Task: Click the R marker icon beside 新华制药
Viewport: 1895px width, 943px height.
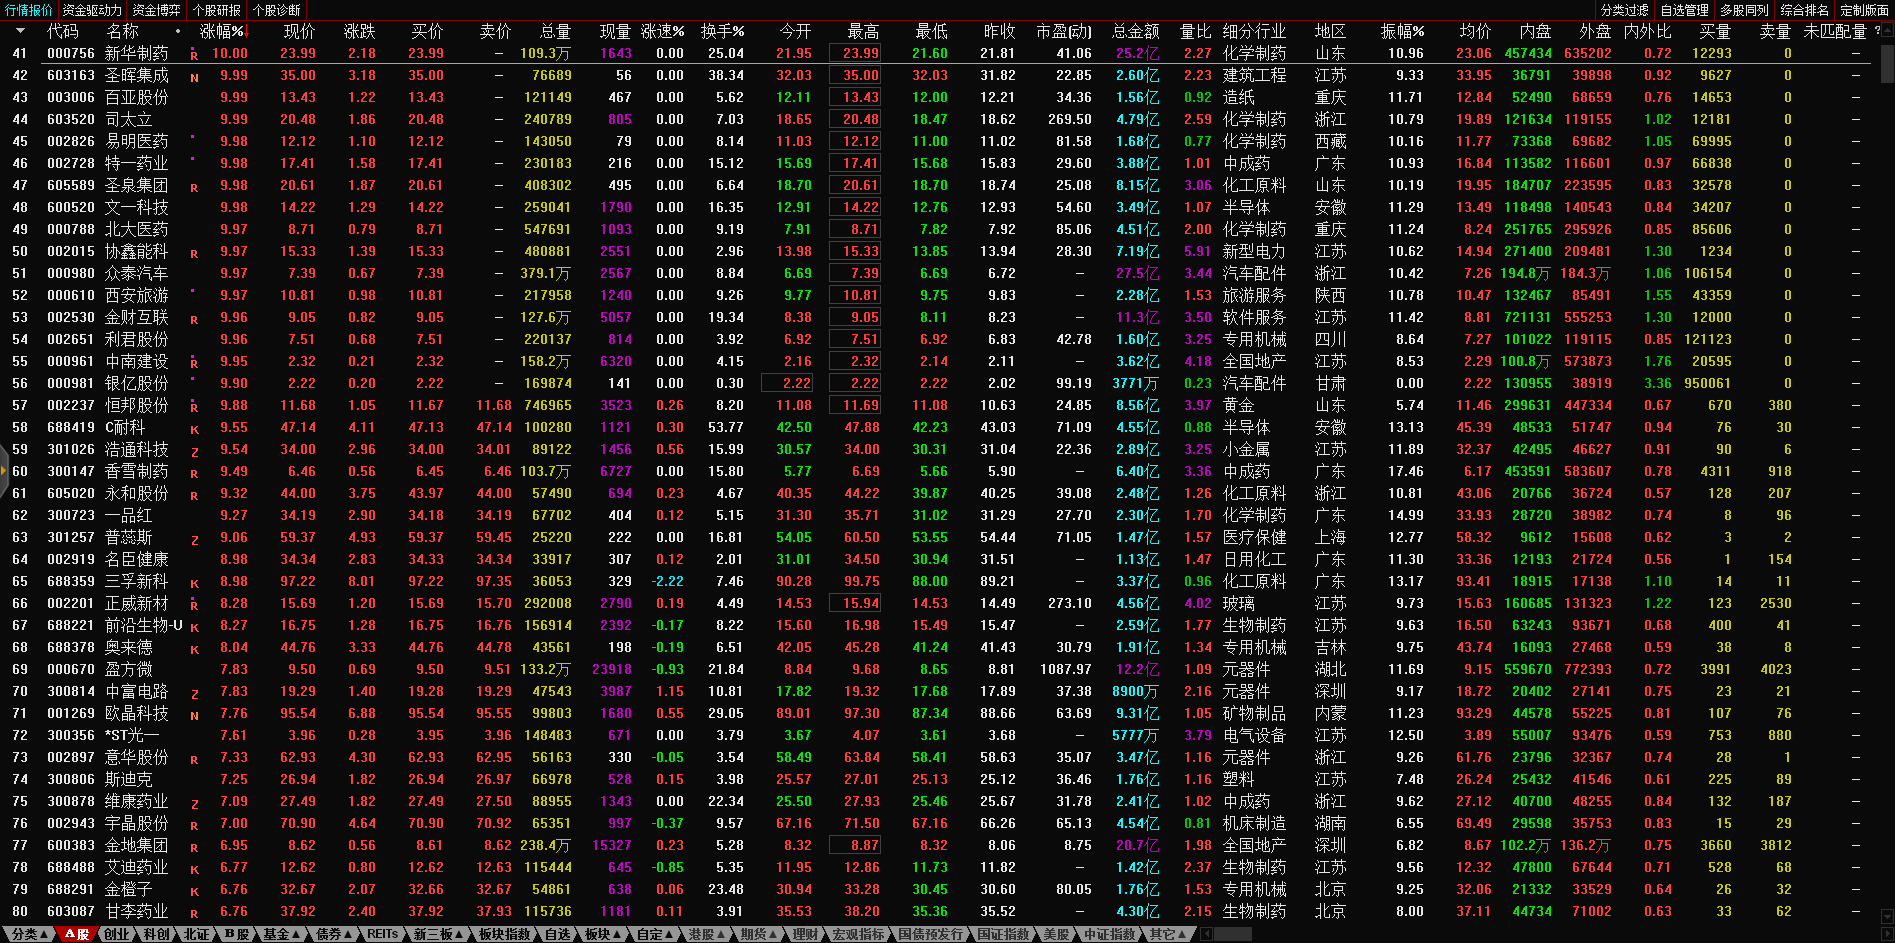Action: pyautogui.click(x=194, y=55)
